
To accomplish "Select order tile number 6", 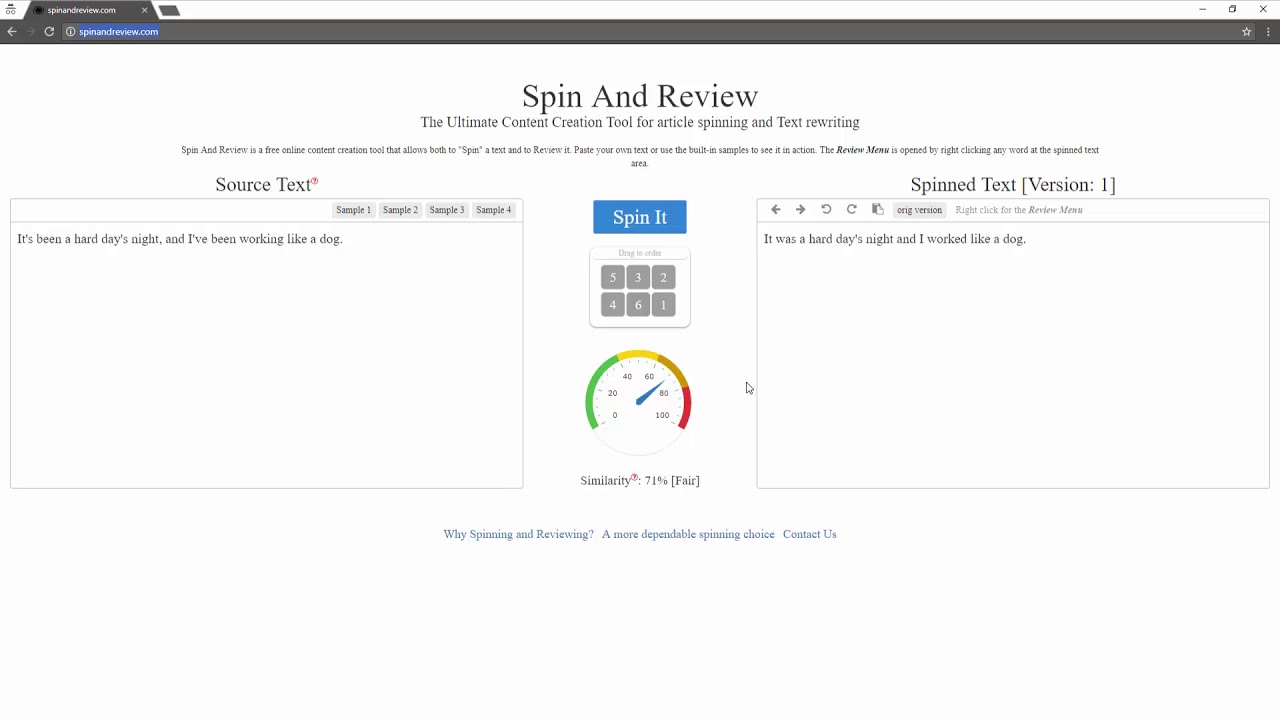I will click(x=638, y=305).
